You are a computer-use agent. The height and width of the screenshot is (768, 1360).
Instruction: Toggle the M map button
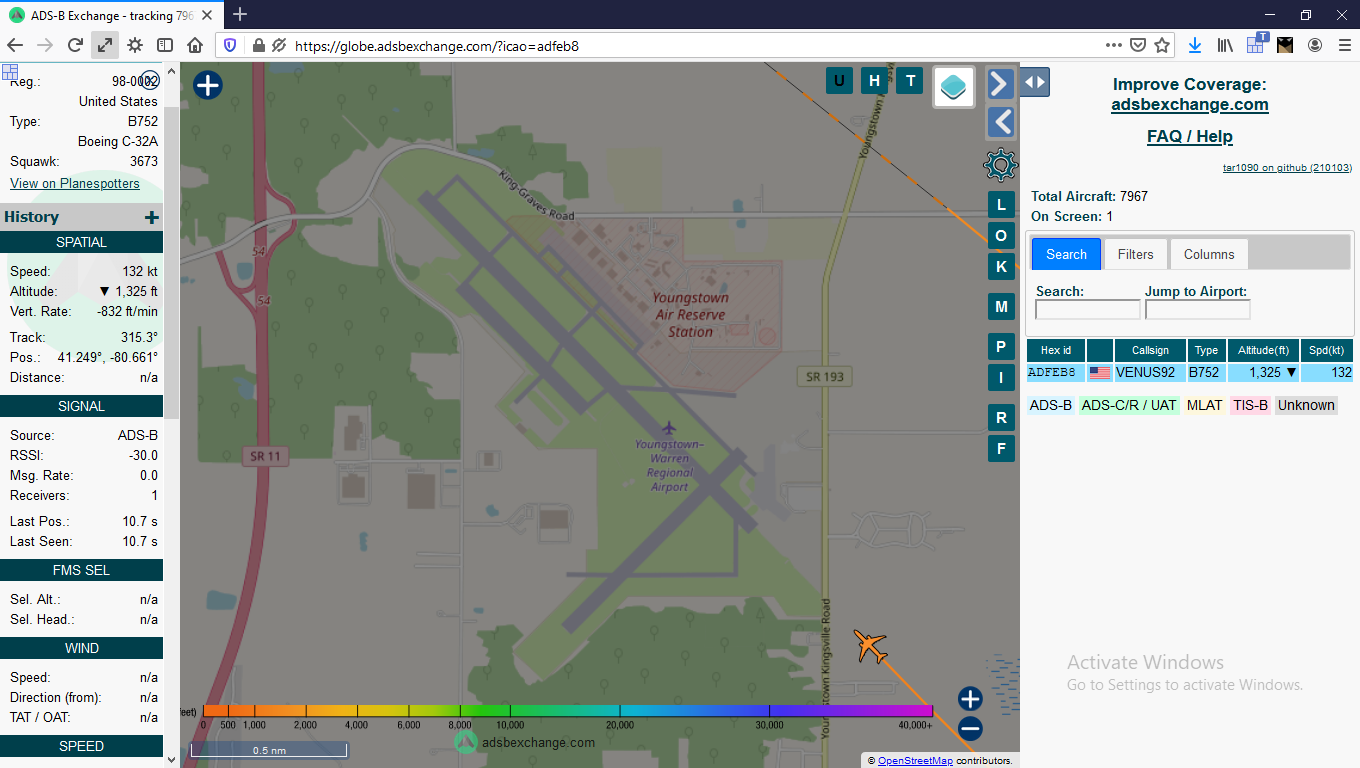tap(1001, 306)
